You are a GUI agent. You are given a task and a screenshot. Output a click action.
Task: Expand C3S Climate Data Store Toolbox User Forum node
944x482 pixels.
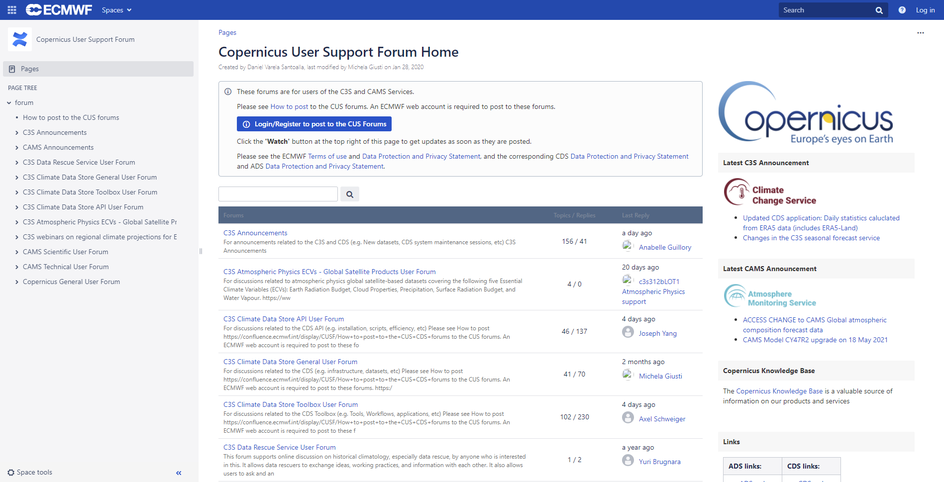pyautogui.click(x=17, y=193)
